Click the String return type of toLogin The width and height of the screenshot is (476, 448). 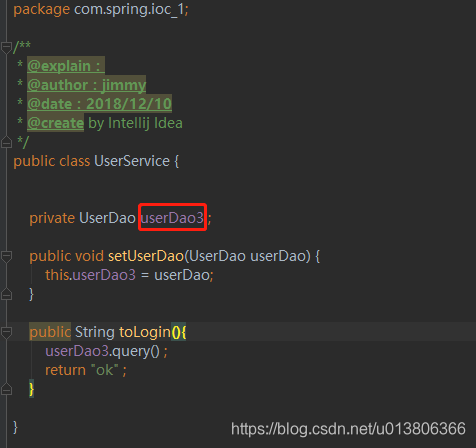95,332
